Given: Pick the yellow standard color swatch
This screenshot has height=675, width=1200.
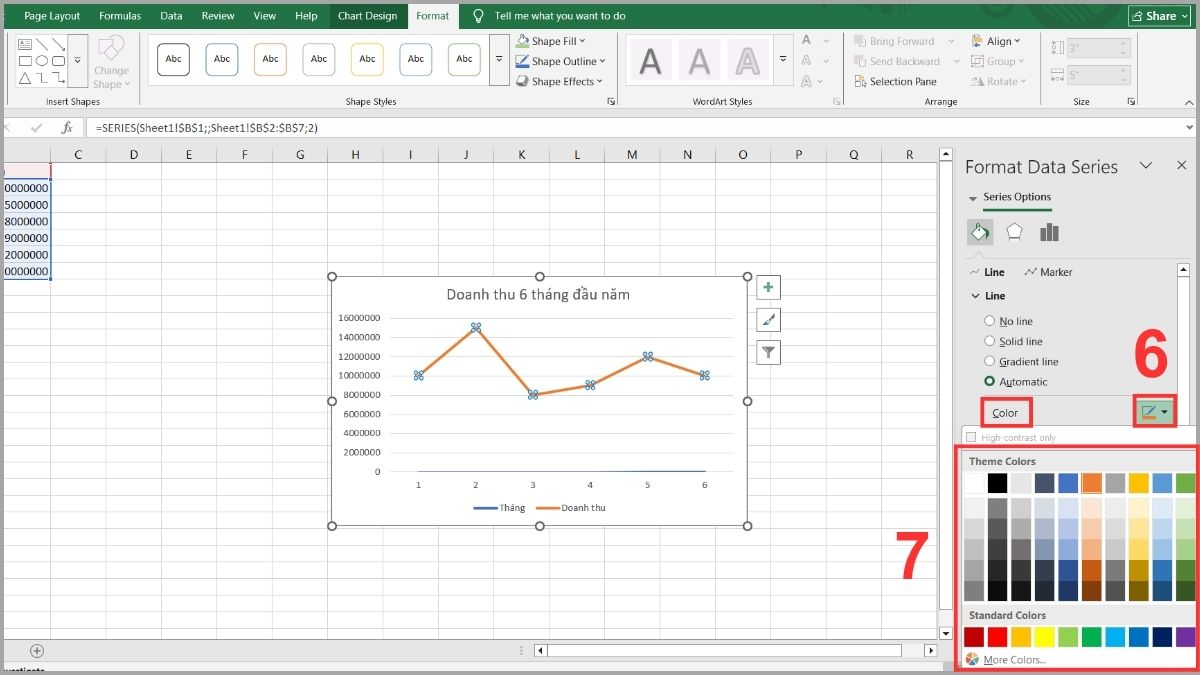Looking at the screenshot, I should click(x=1044, y=637).
